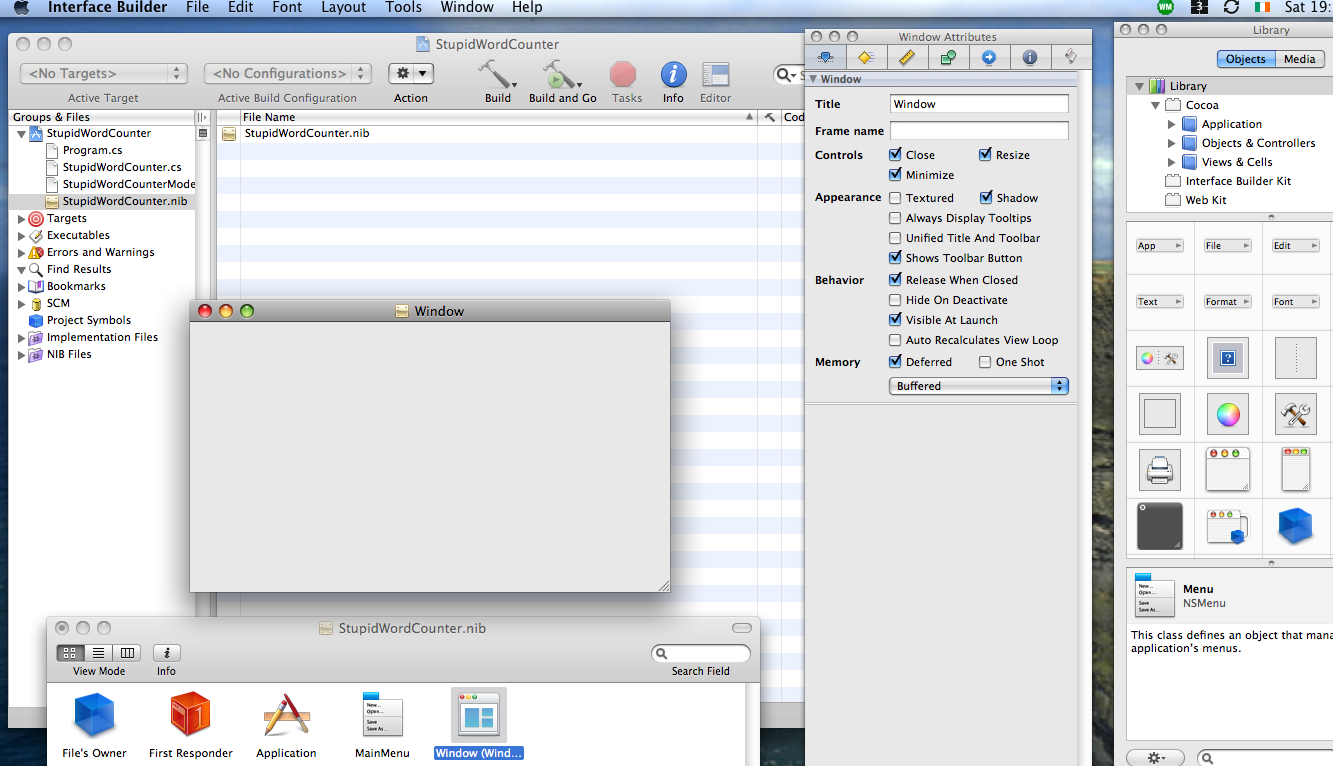
Task: Pick the color wheel toolbar library item
Action: click(1228, 413)
